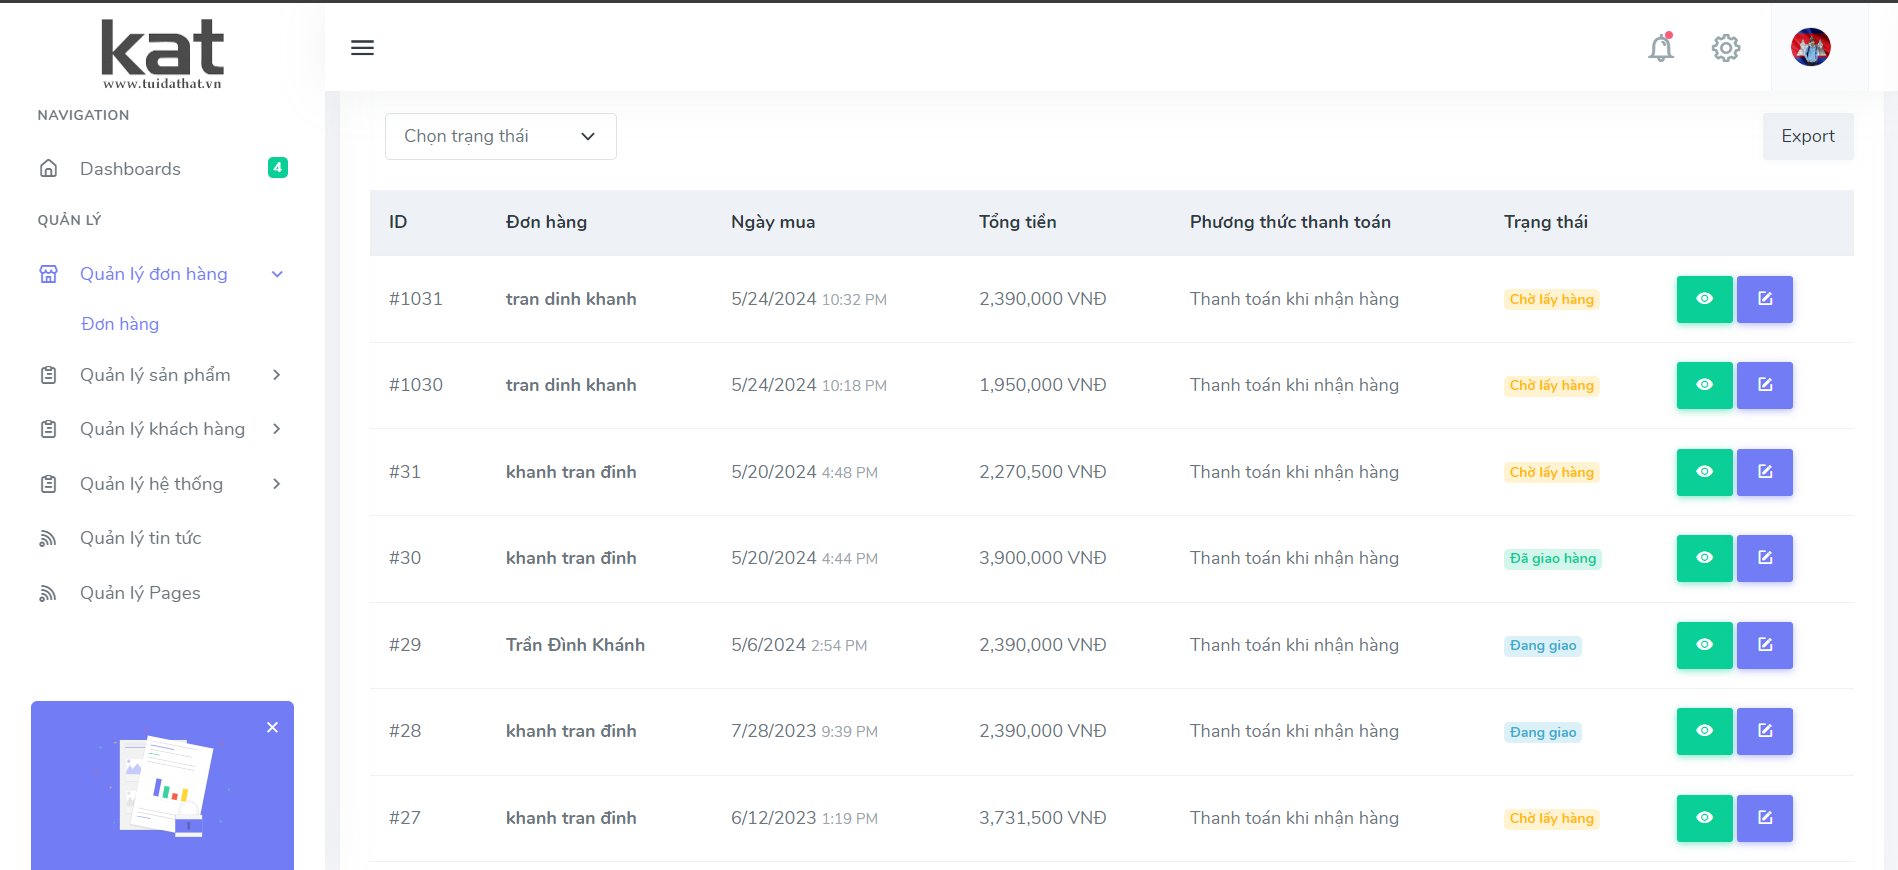The width and height of the screenshot is (1898, 870).
Task: Click total 3,900,000 VNĐ
Action: 1043,558
